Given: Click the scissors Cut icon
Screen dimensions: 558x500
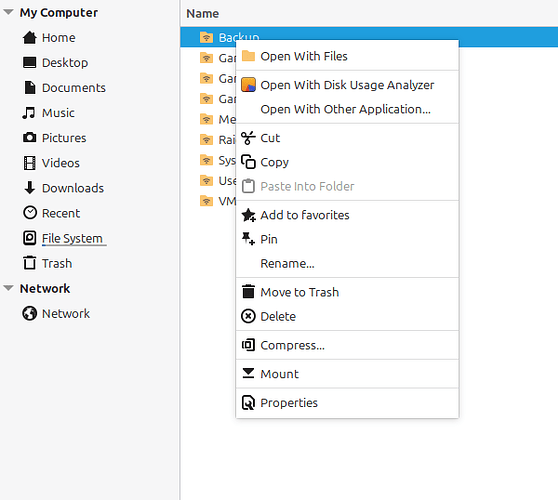Looking at the screenshot, I should point(248,138).
